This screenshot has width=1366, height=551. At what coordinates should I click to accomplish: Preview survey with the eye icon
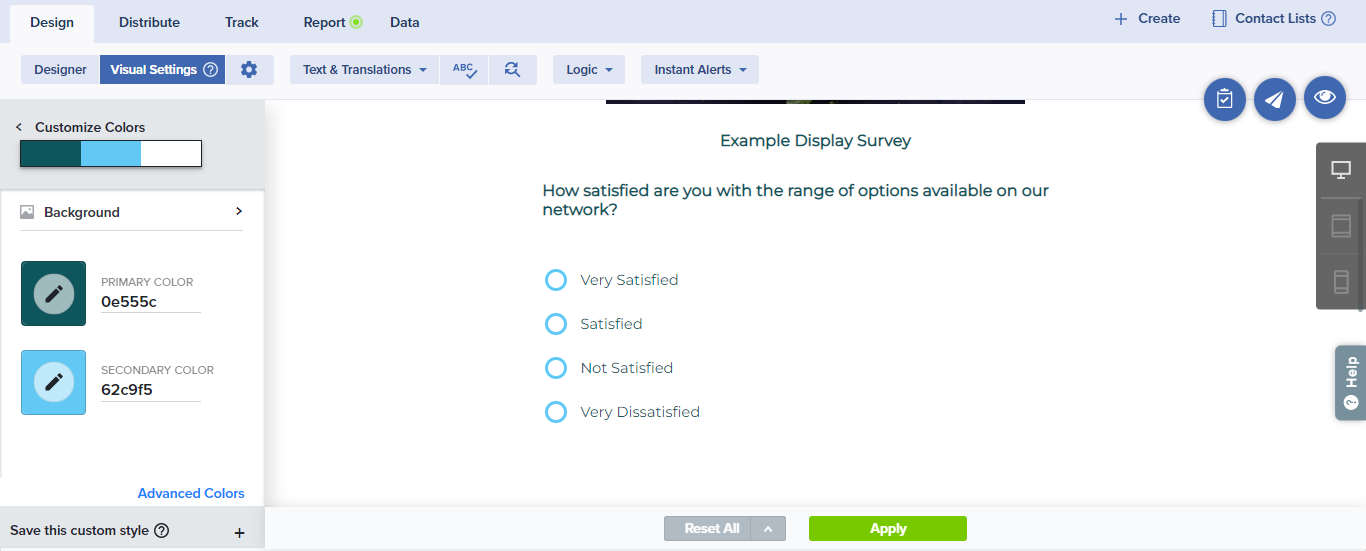(x=1325, y=97)
